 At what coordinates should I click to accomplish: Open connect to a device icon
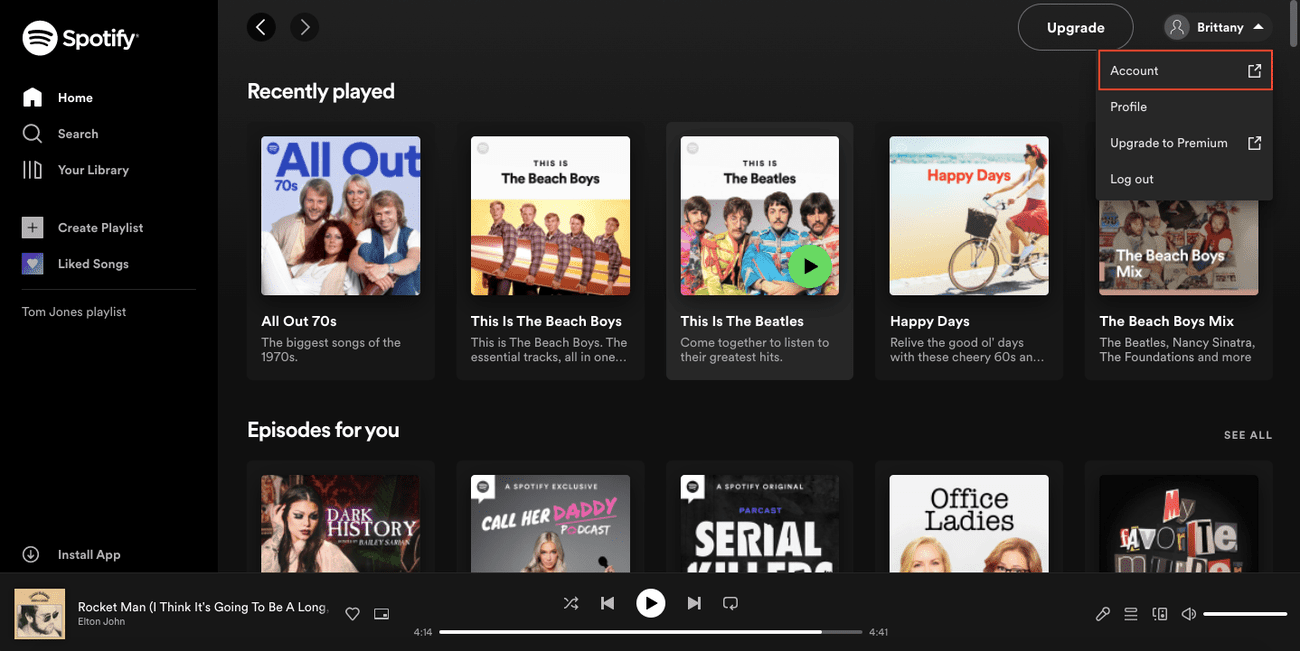click(1160, 614)
